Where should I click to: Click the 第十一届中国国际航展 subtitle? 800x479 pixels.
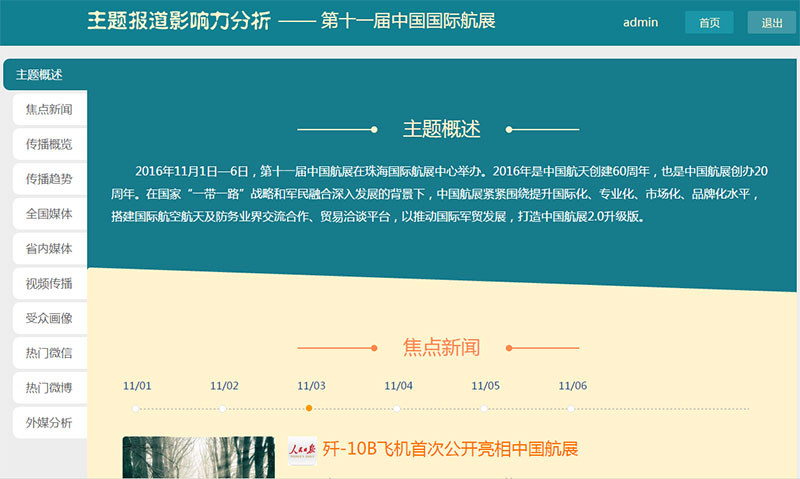coord(408,21)
